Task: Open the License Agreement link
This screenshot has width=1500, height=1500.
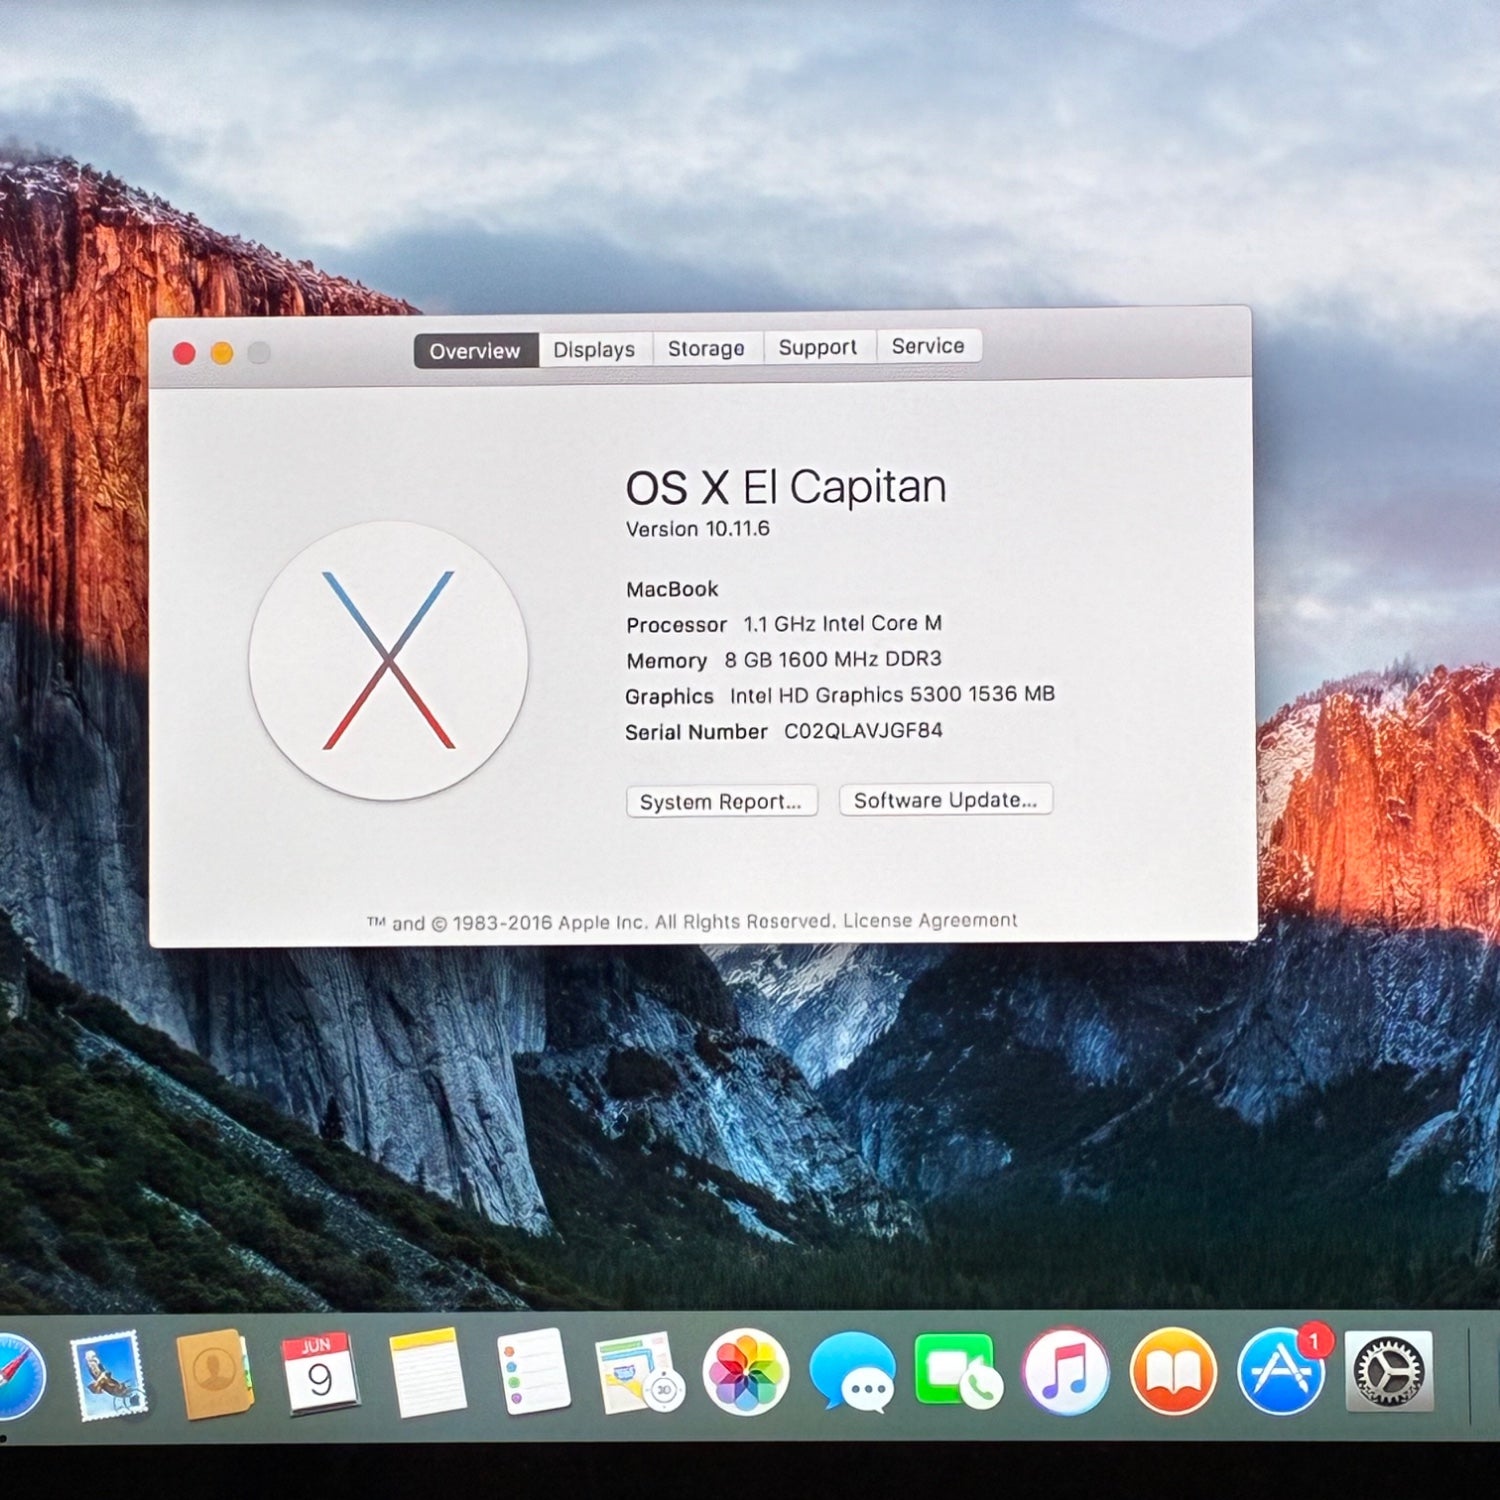Action: click(x=930, y=920)
